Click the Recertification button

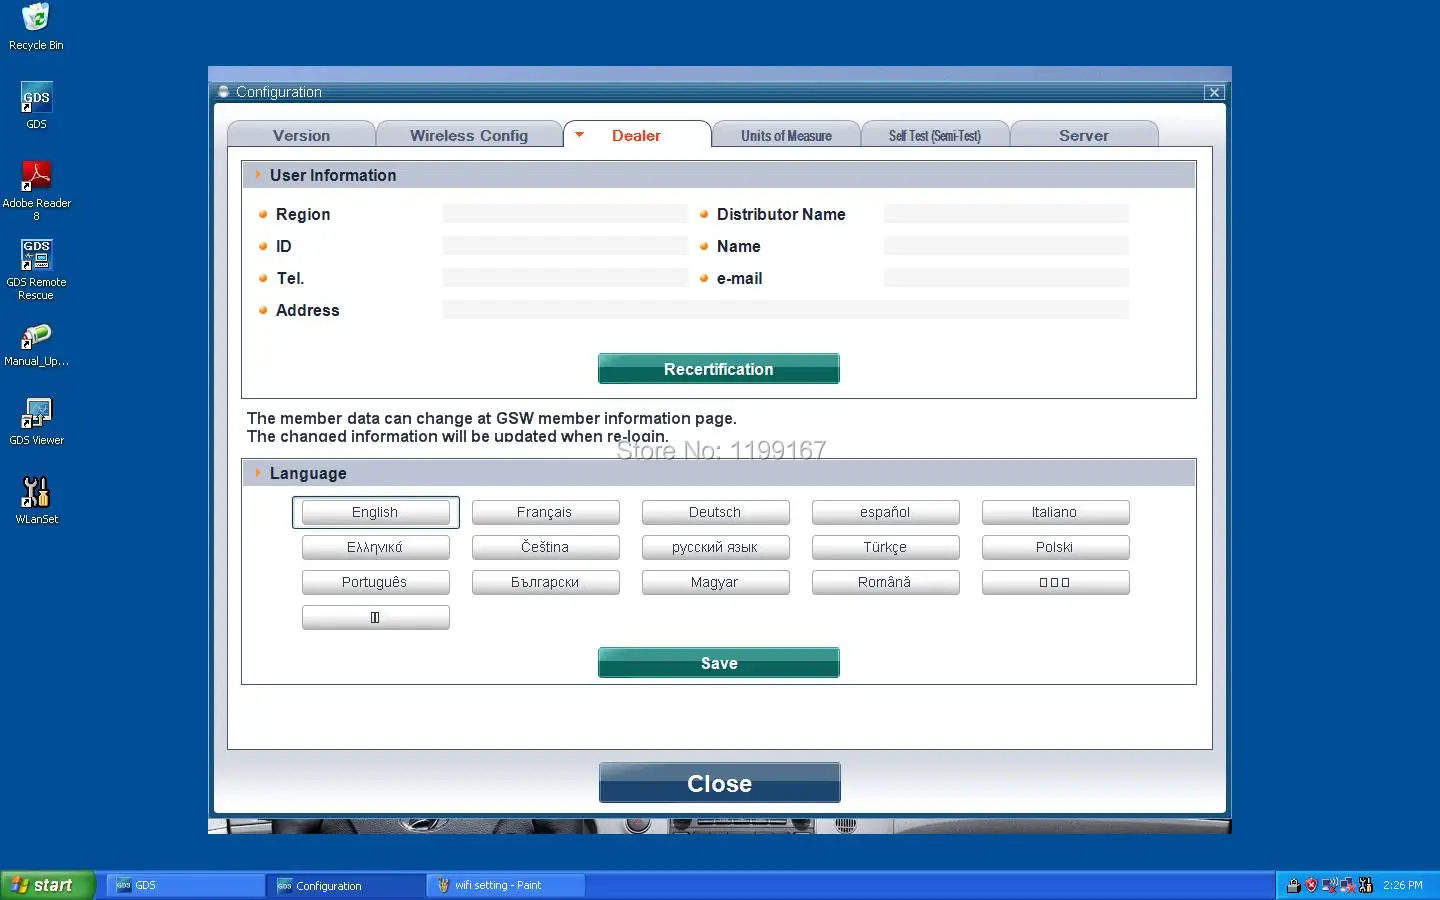click(x=719, y=369)
